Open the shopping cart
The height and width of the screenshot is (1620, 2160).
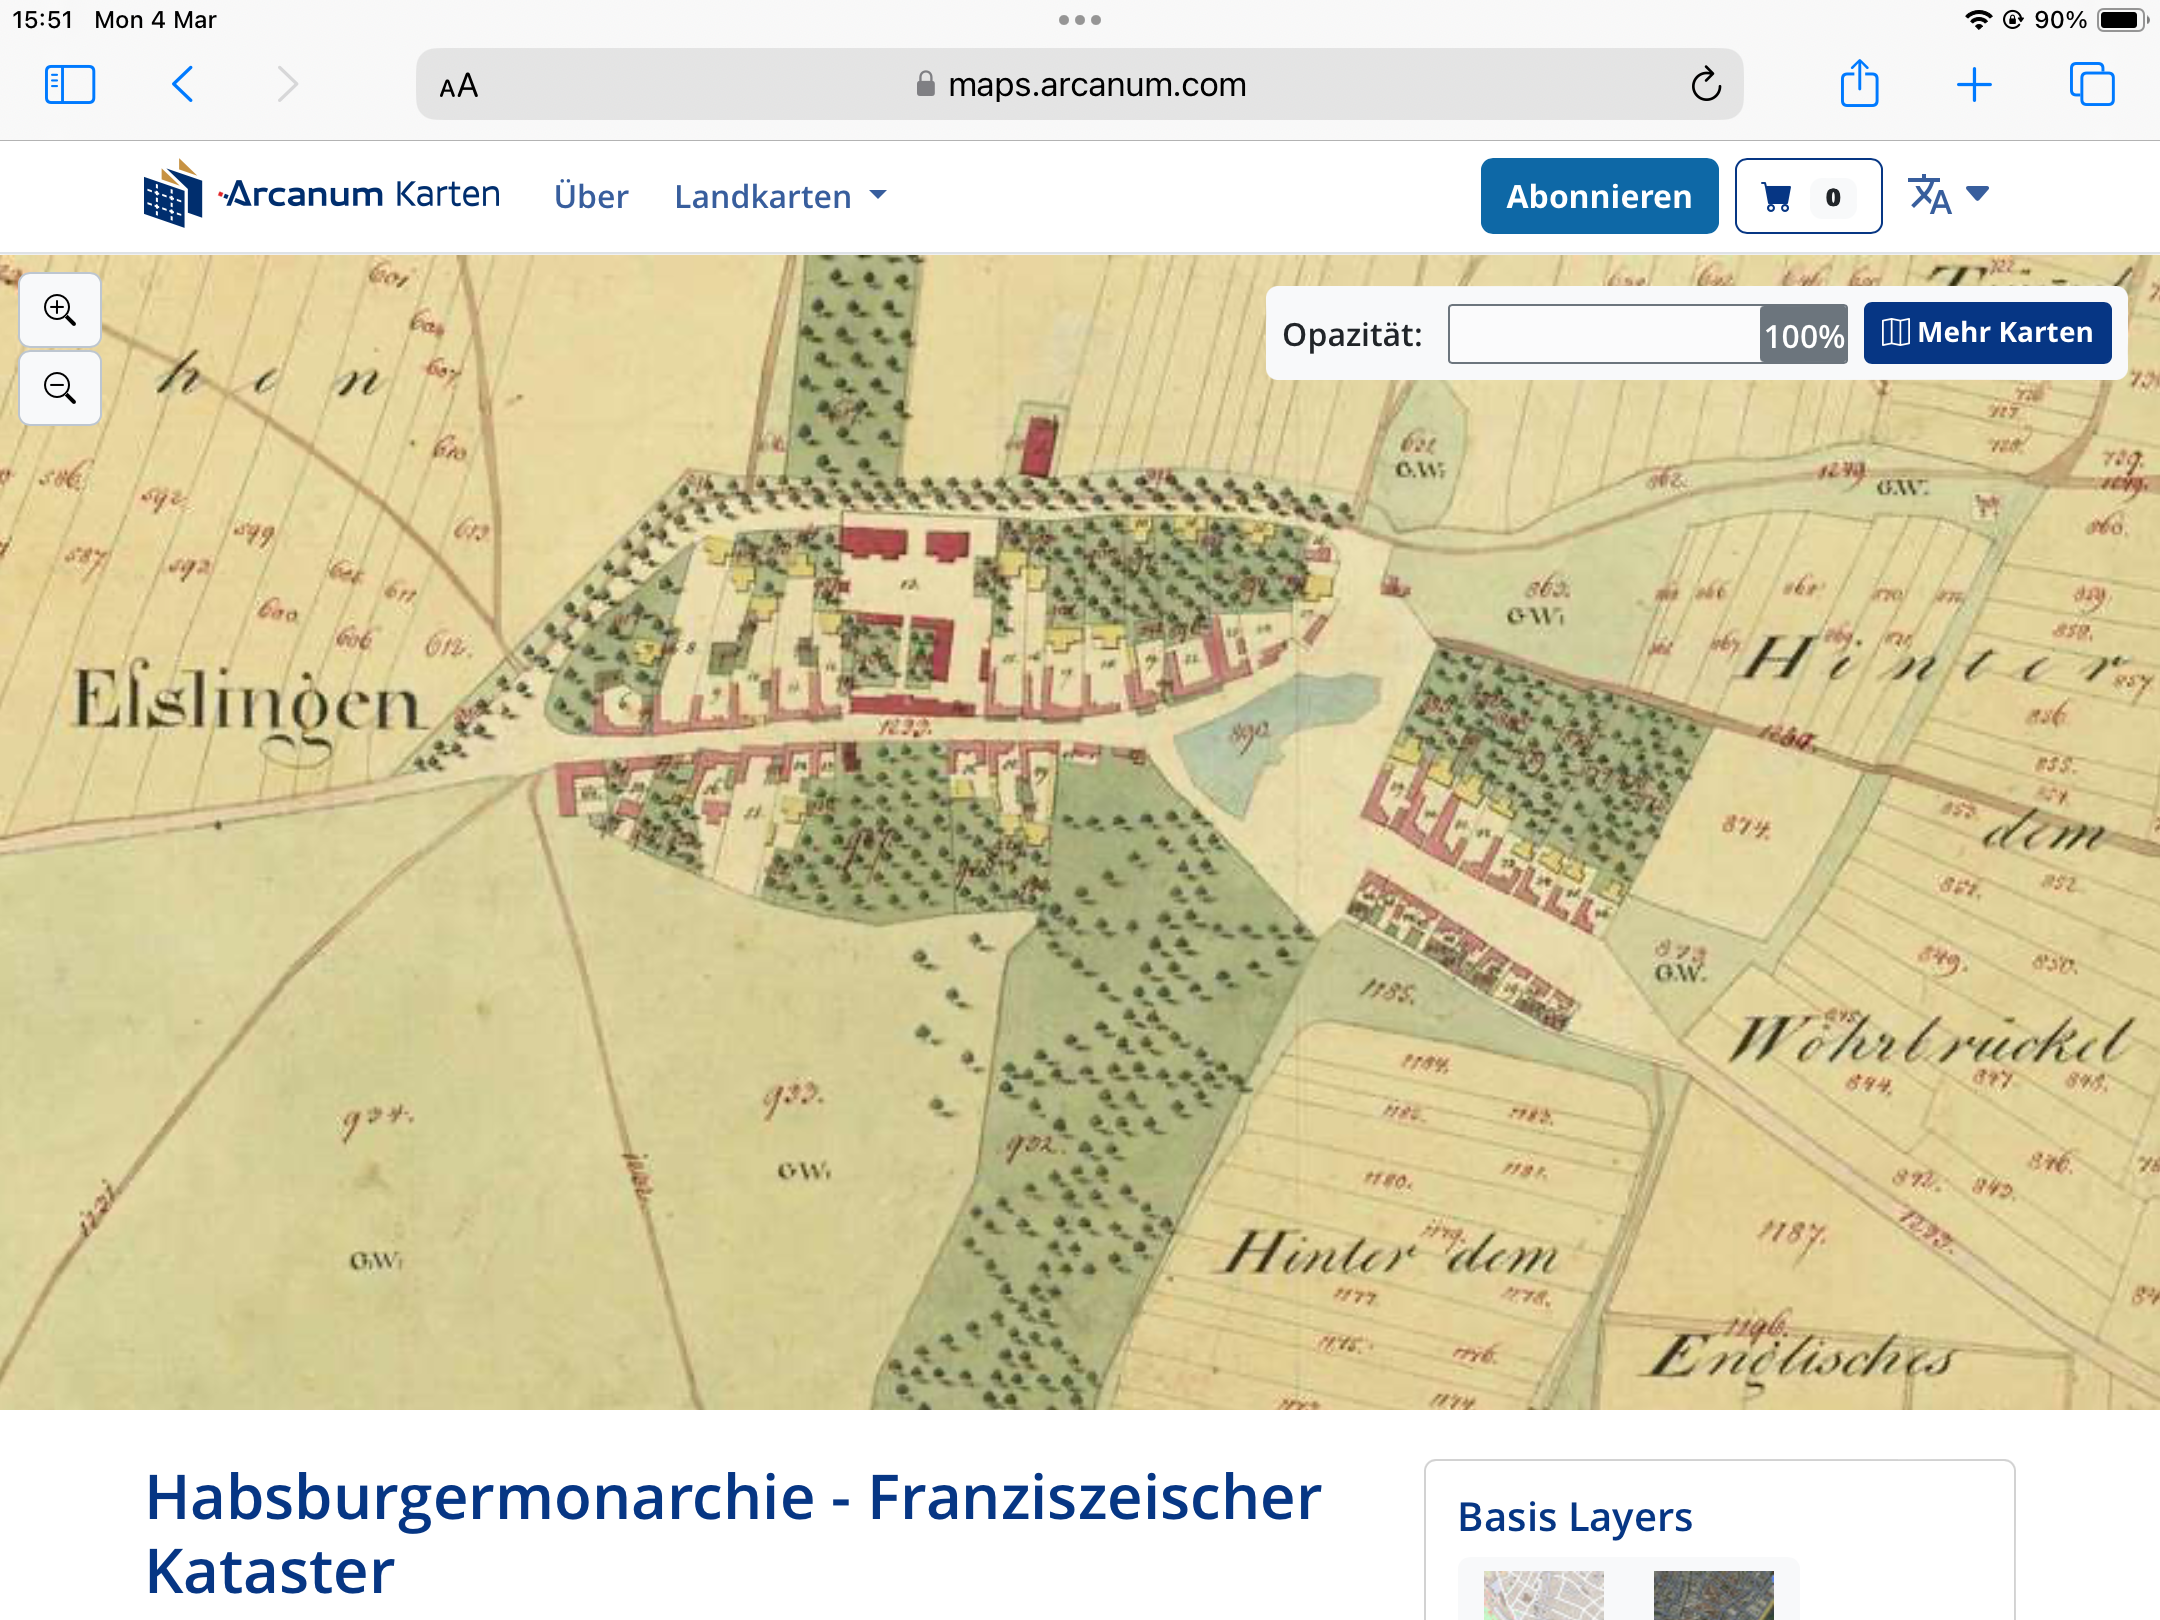[x=1808, y=196]
